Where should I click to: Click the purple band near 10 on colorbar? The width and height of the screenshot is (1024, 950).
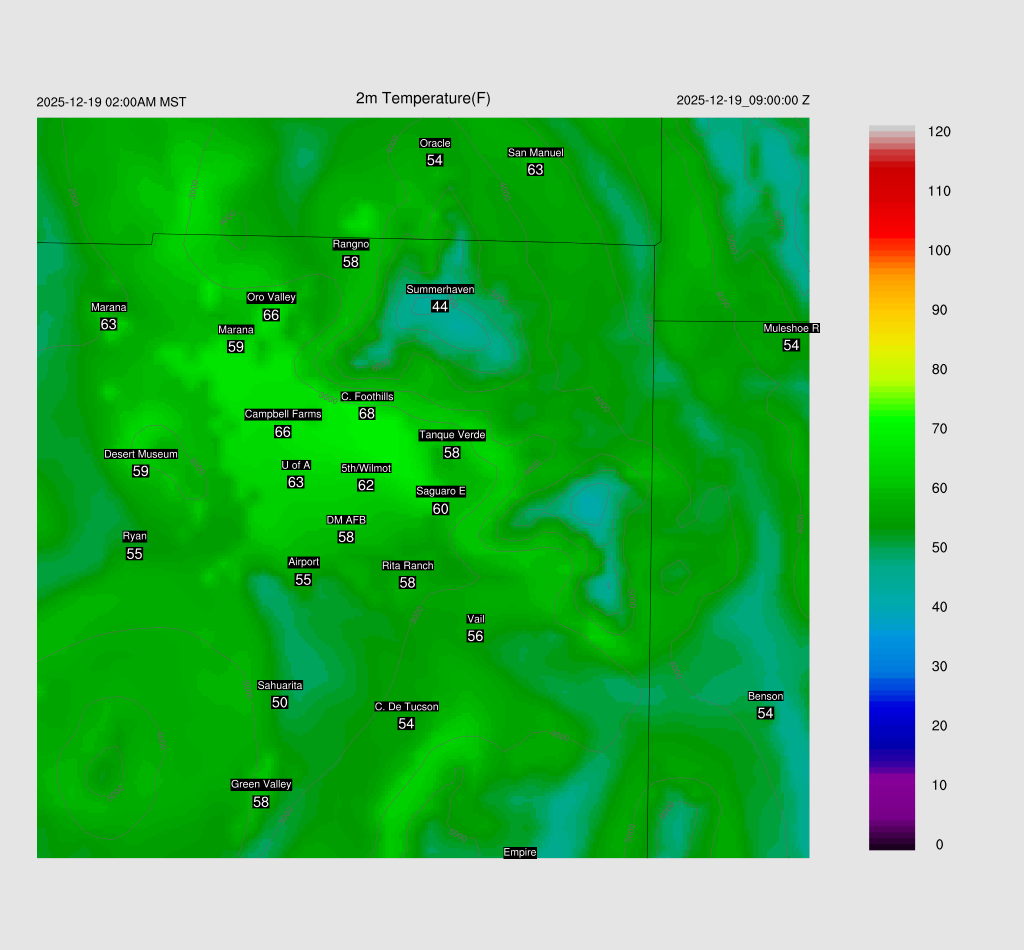click(x=891, y=785)
